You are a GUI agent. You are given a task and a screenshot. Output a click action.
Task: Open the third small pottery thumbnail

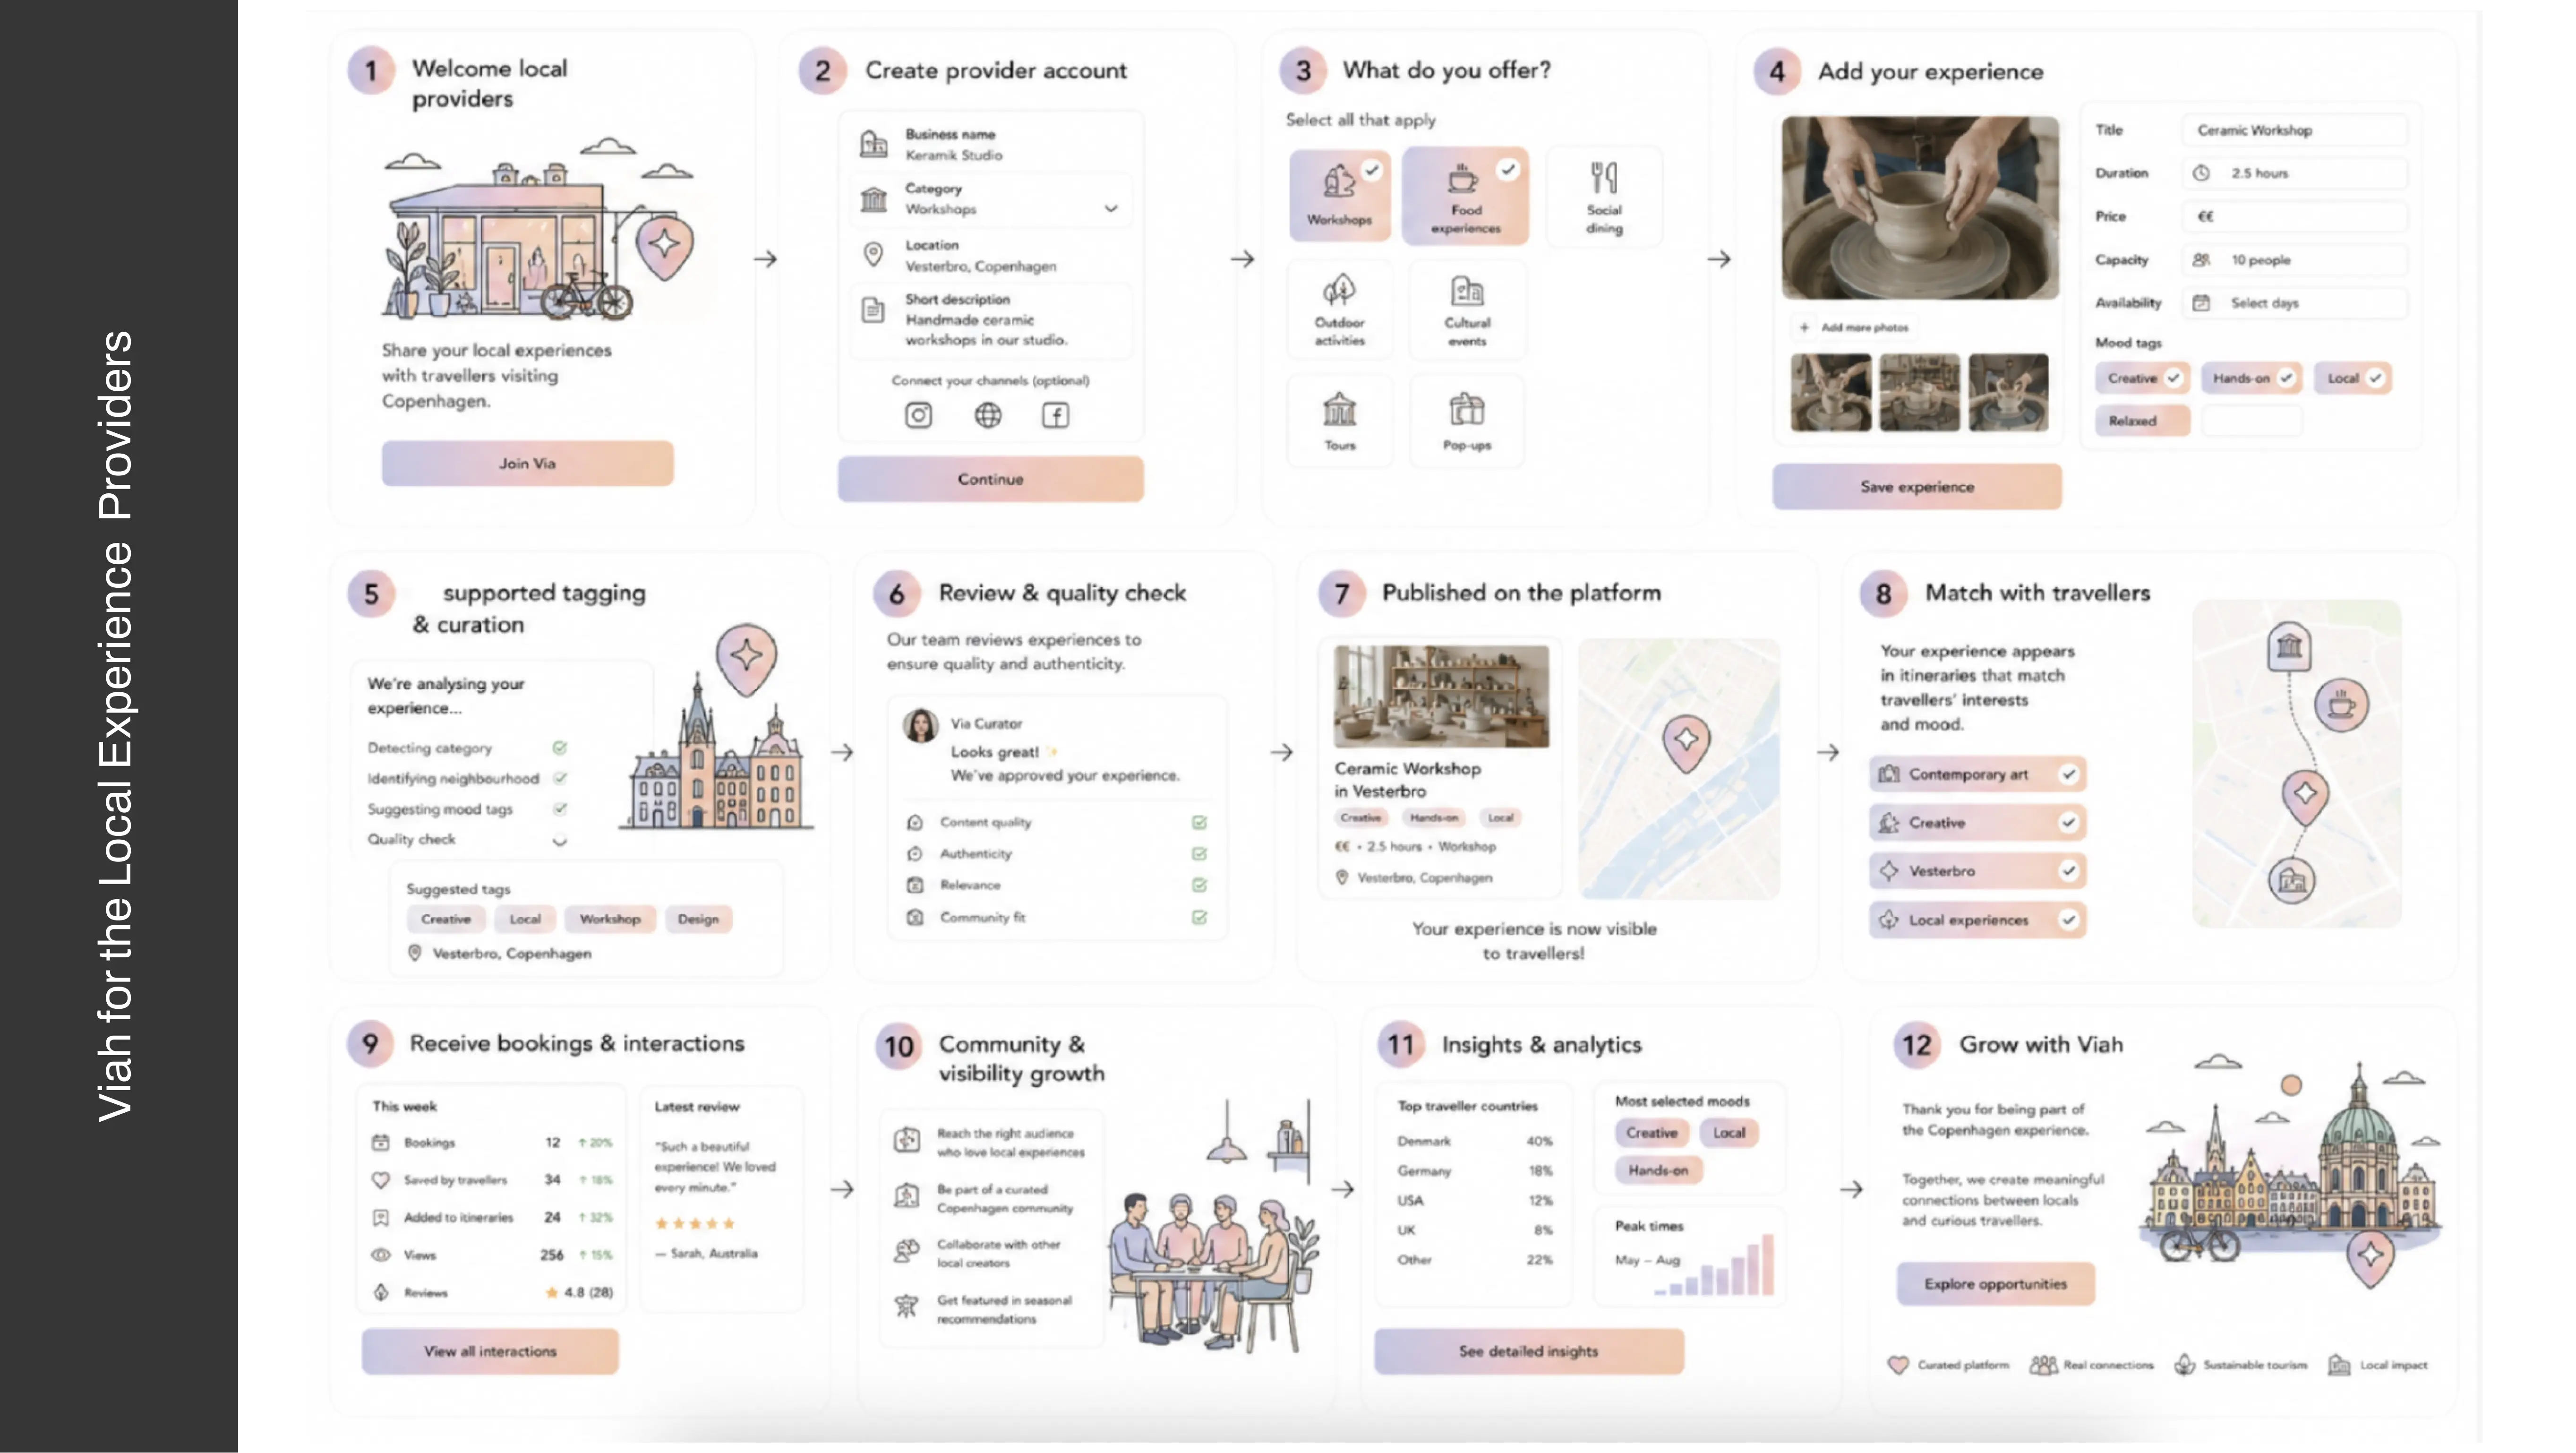pos(2008,392)
